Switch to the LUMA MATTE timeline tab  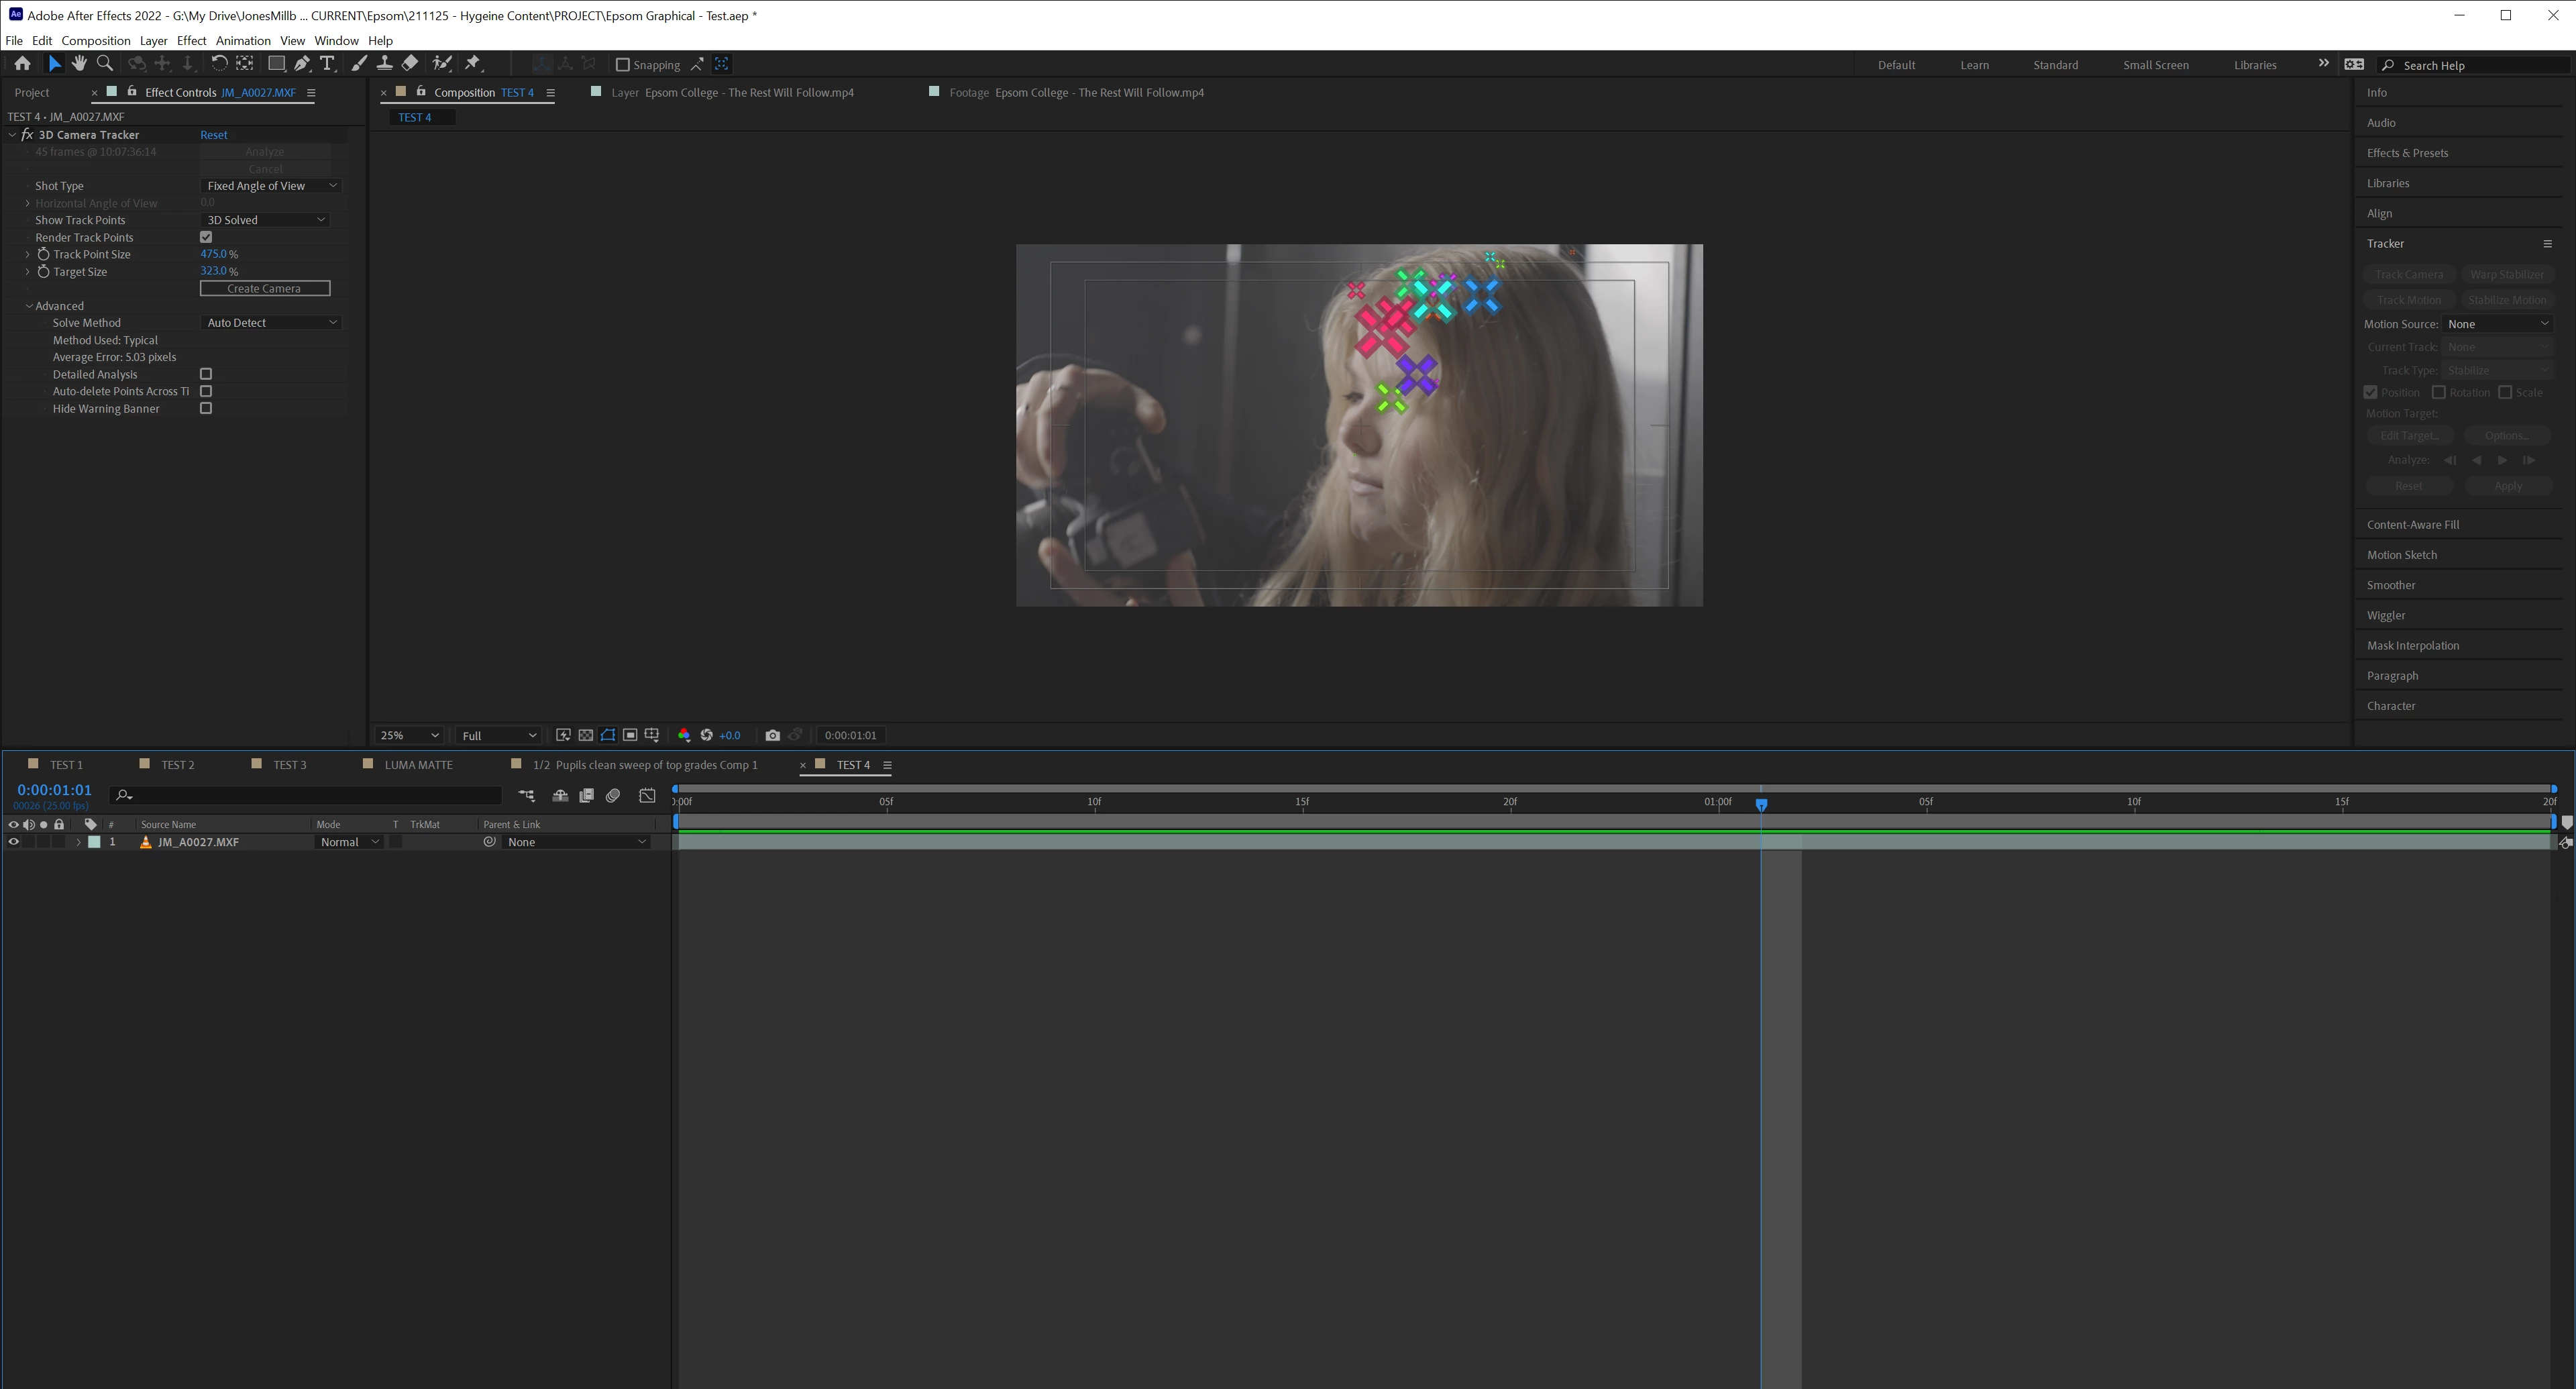coord(418,765)
